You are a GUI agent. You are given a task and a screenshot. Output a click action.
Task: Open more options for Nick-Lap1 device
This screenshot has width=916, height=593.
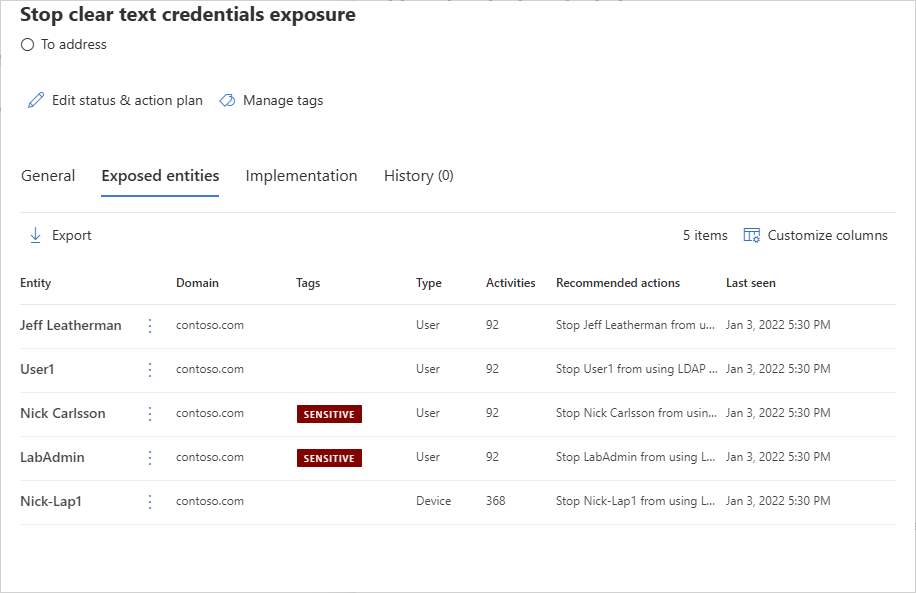pyautogui.click(x=150, y=502)
